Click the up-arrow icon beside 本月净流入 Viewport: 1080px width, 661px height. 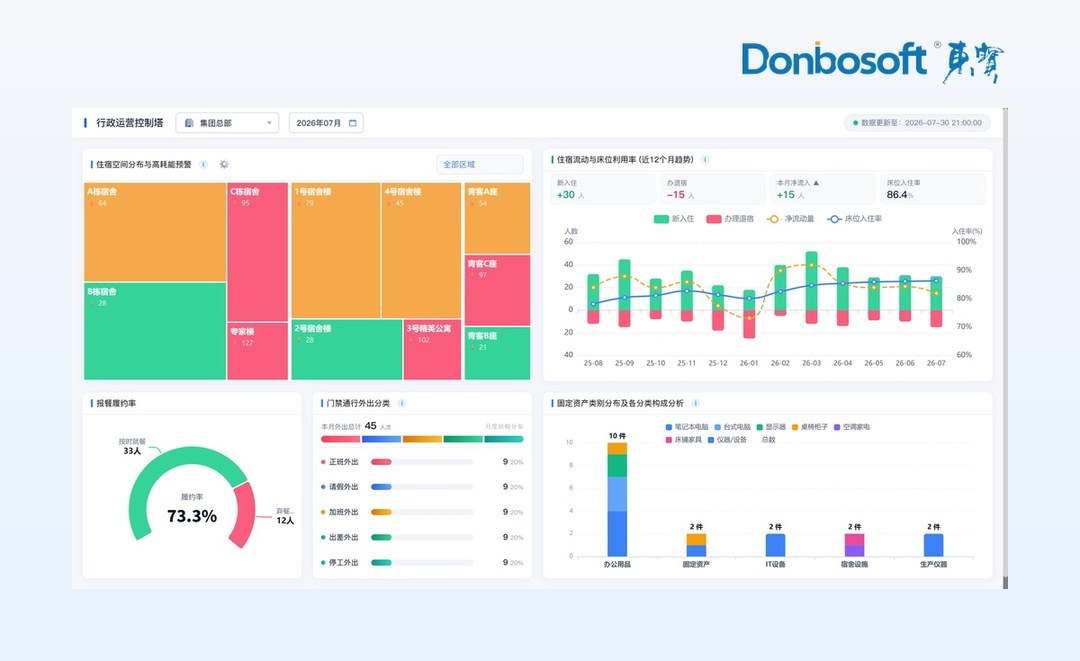(816, 183)
